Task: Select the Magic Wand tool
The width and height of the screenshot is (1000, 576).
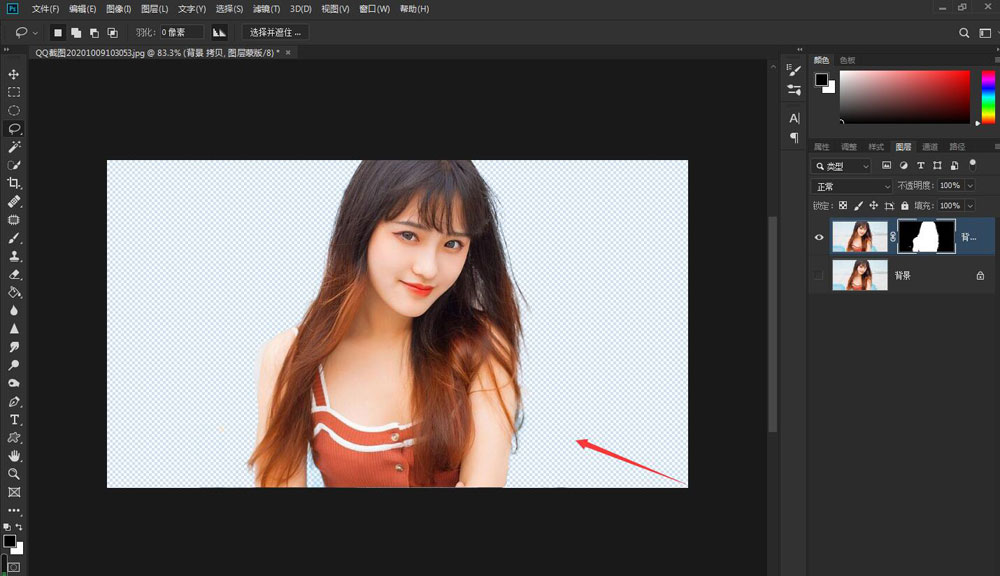Action: 14,147
